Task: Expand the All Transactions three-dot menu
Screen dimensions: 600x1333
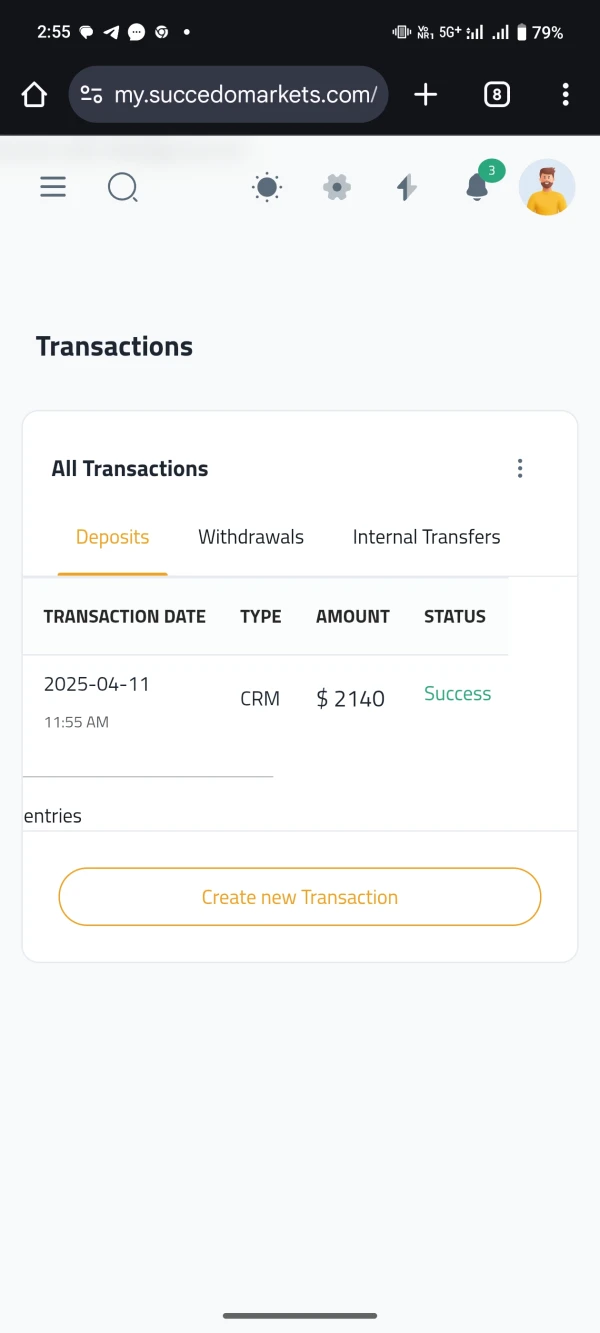Action: pos(520,469)
